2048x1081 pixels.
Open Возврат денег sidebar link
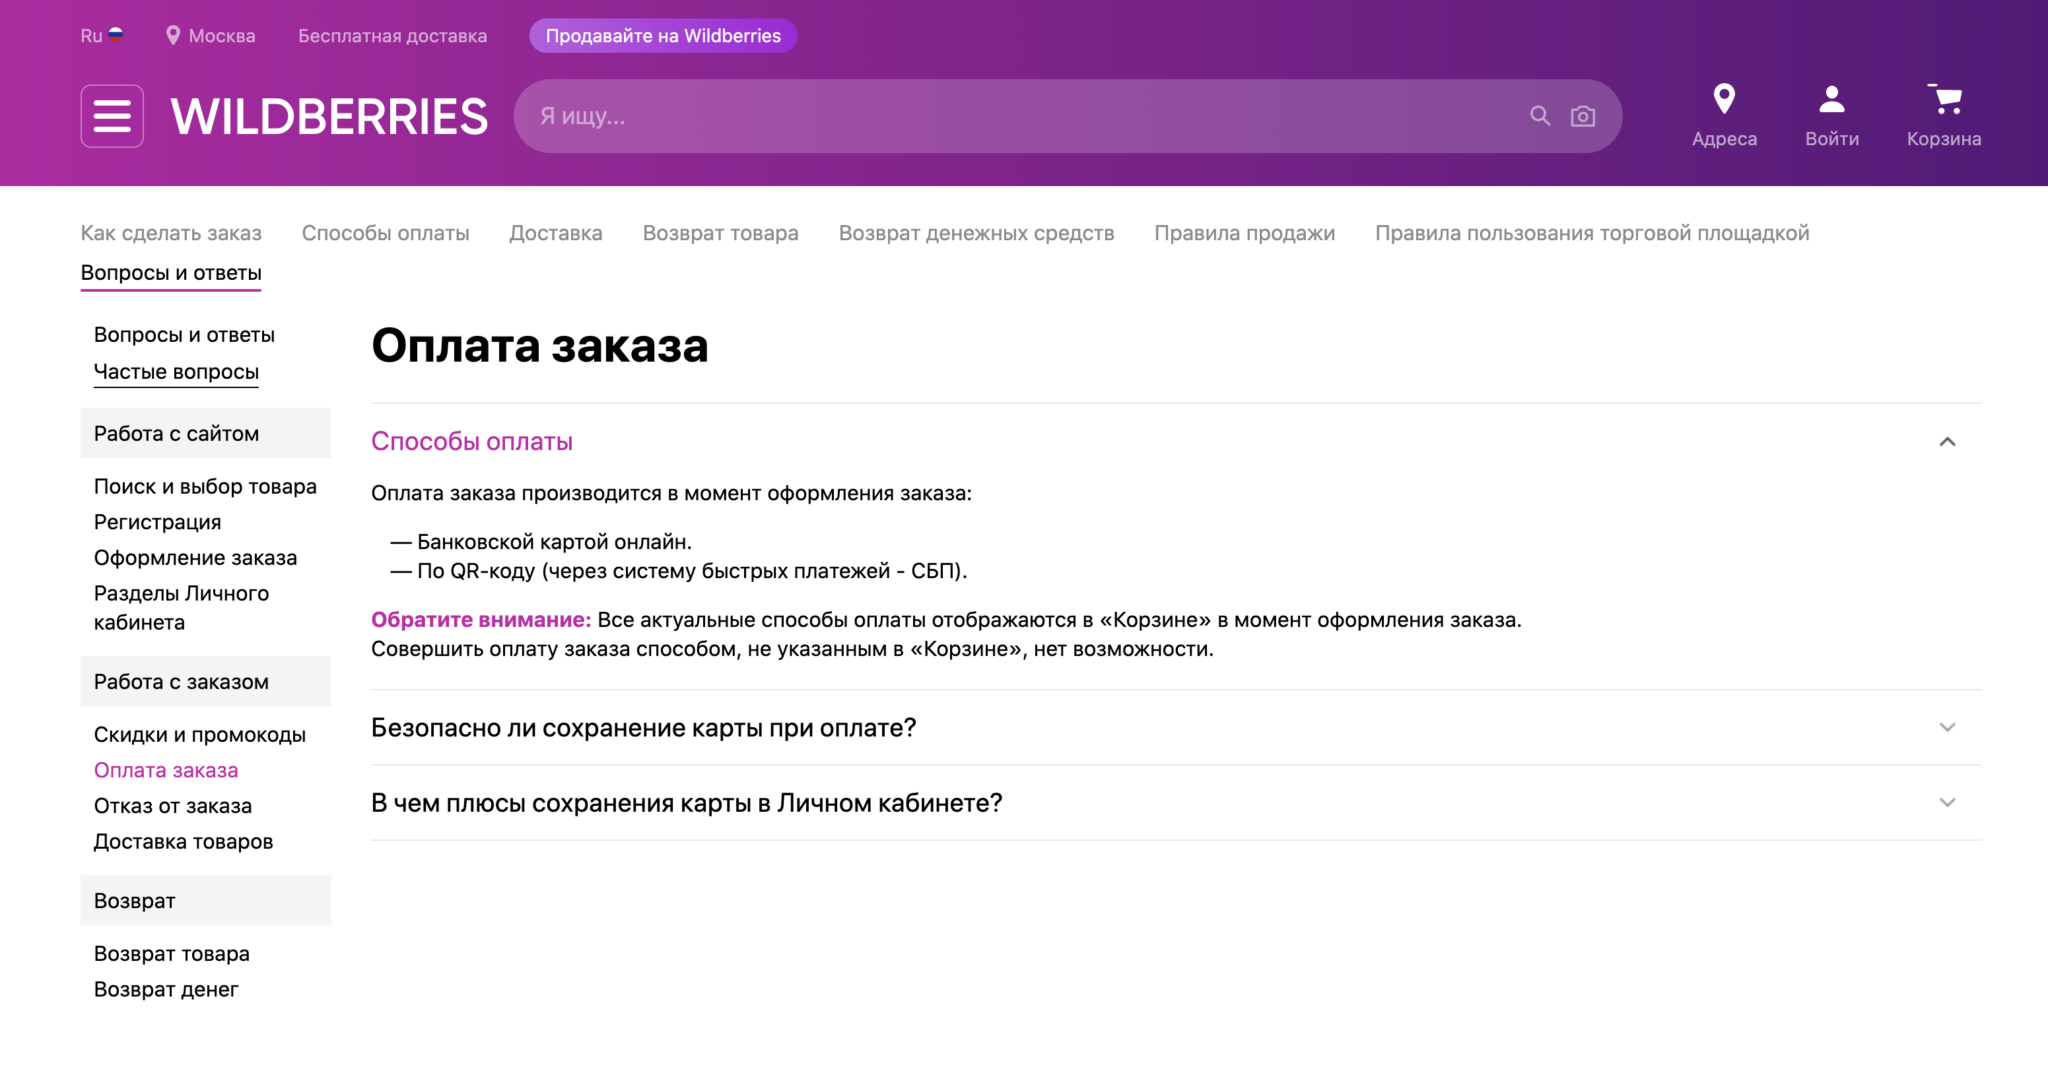coord(166,989)
